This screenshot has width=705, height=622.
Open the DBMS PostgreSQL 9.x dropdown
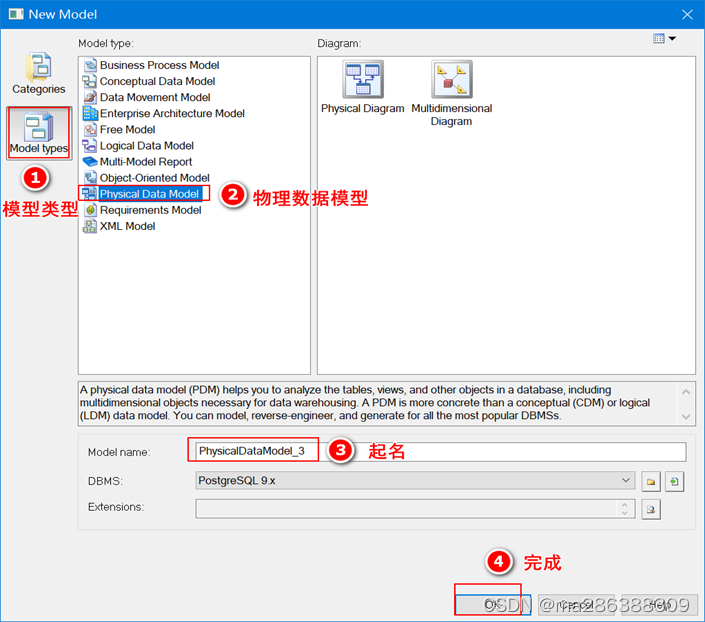click(415, 480)
